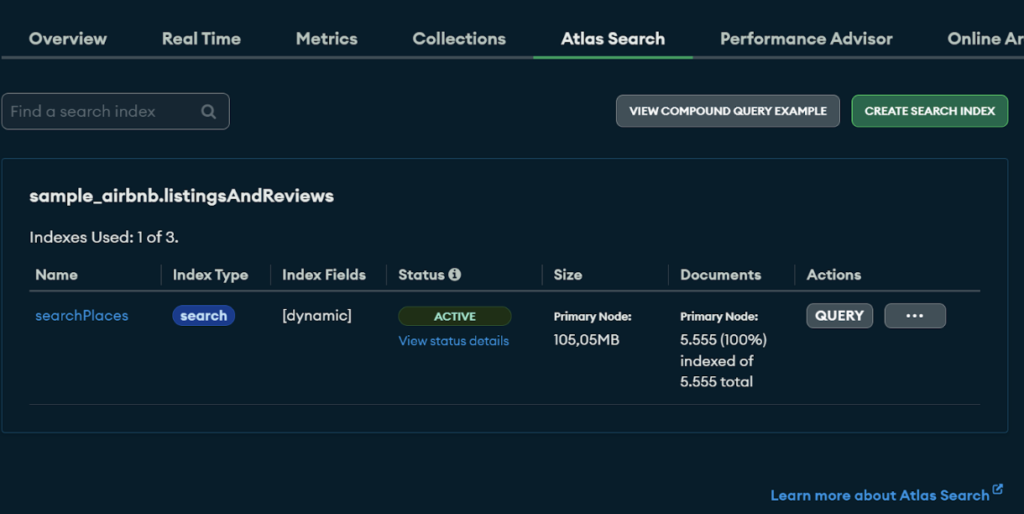This screenshot has width=1024, height=514.
Task: Open the Metrics tab
Action: [x=327, y=39]
